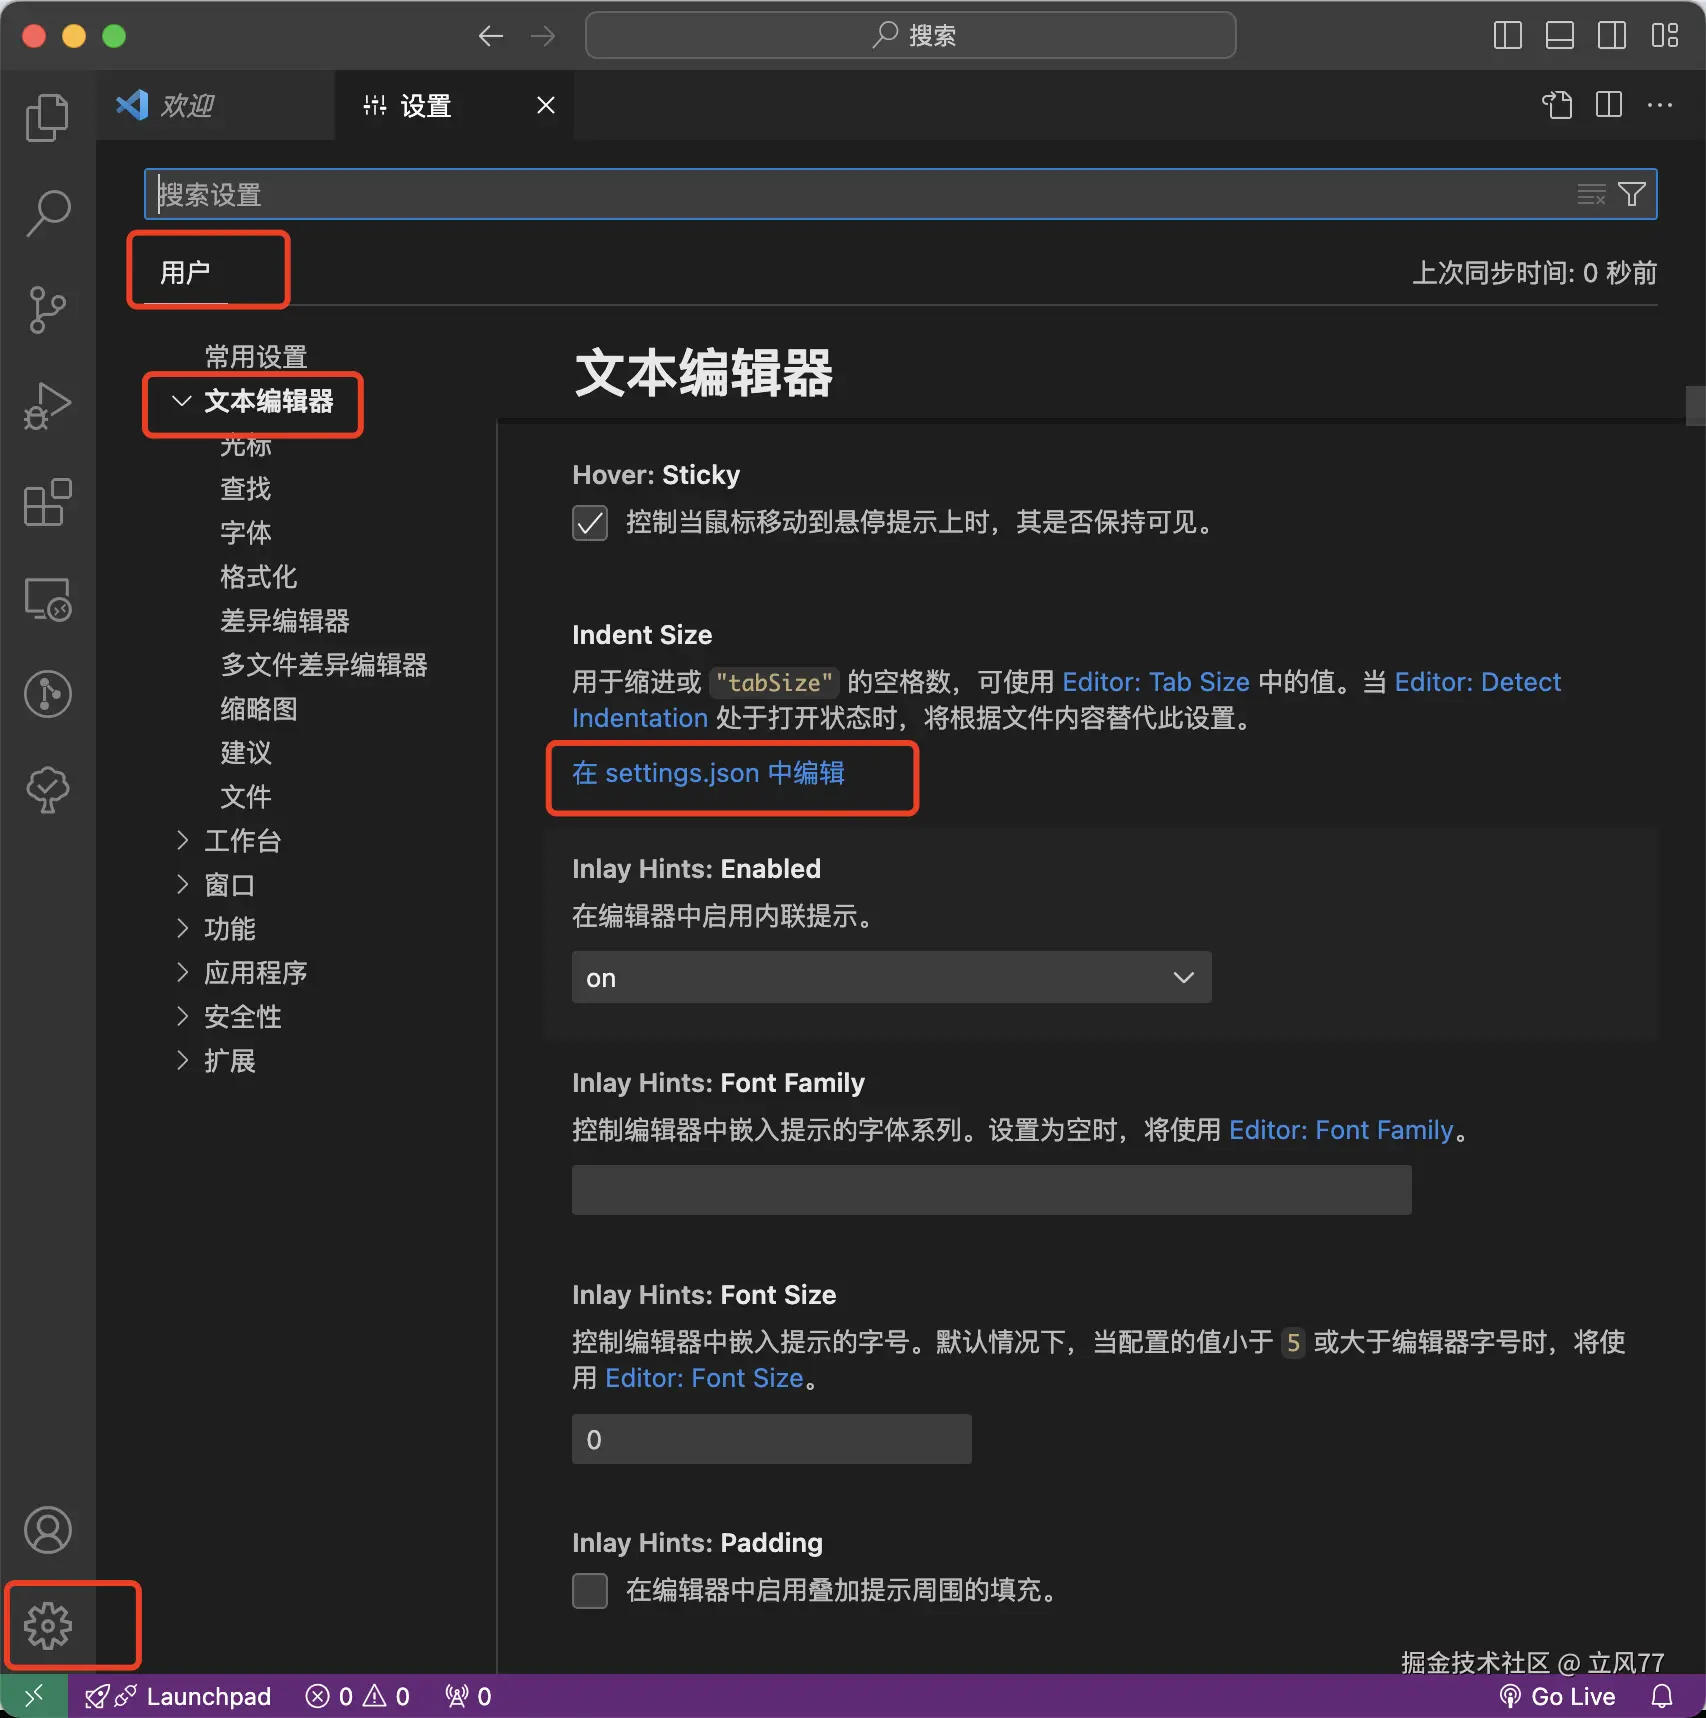1706x1718 pixels.
Task: Enable the Inlay Hints: Padding checkbox
Action: (x=590, y=1590)
